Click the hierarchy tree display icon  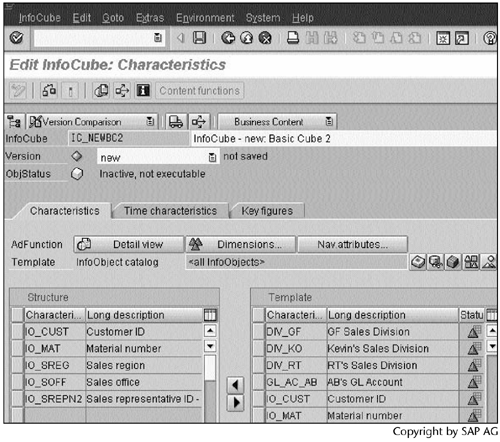coord(14,122)
